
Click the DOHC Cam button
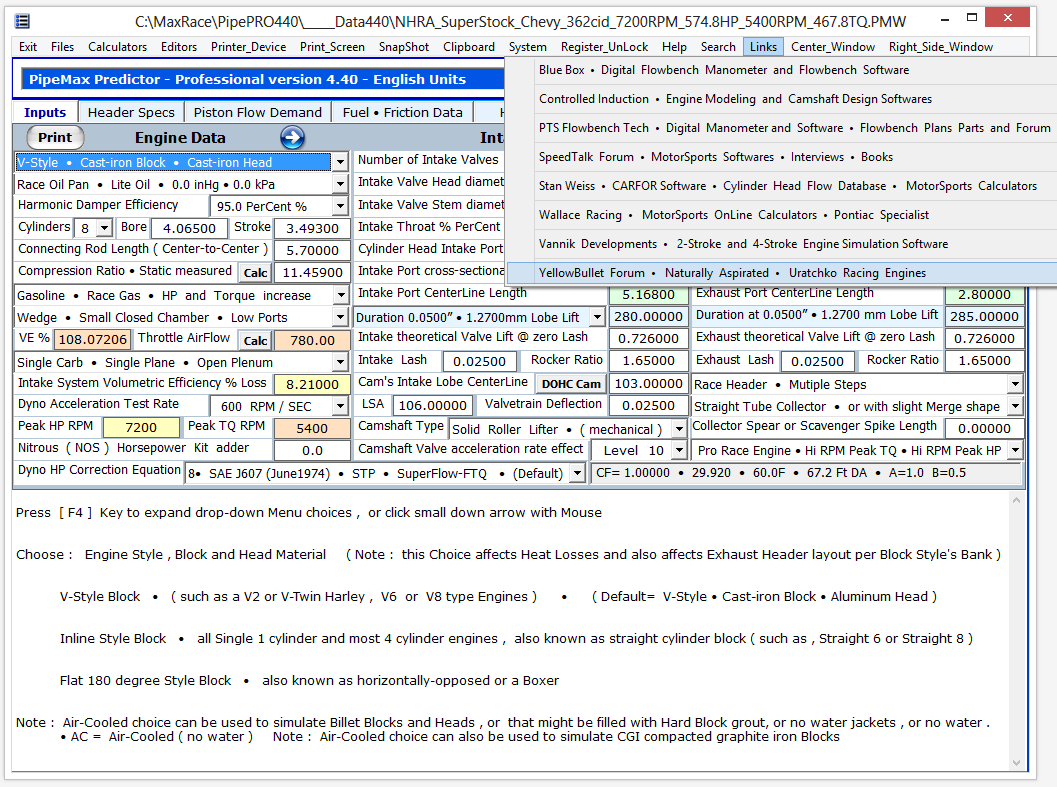(x=571, y=384)
